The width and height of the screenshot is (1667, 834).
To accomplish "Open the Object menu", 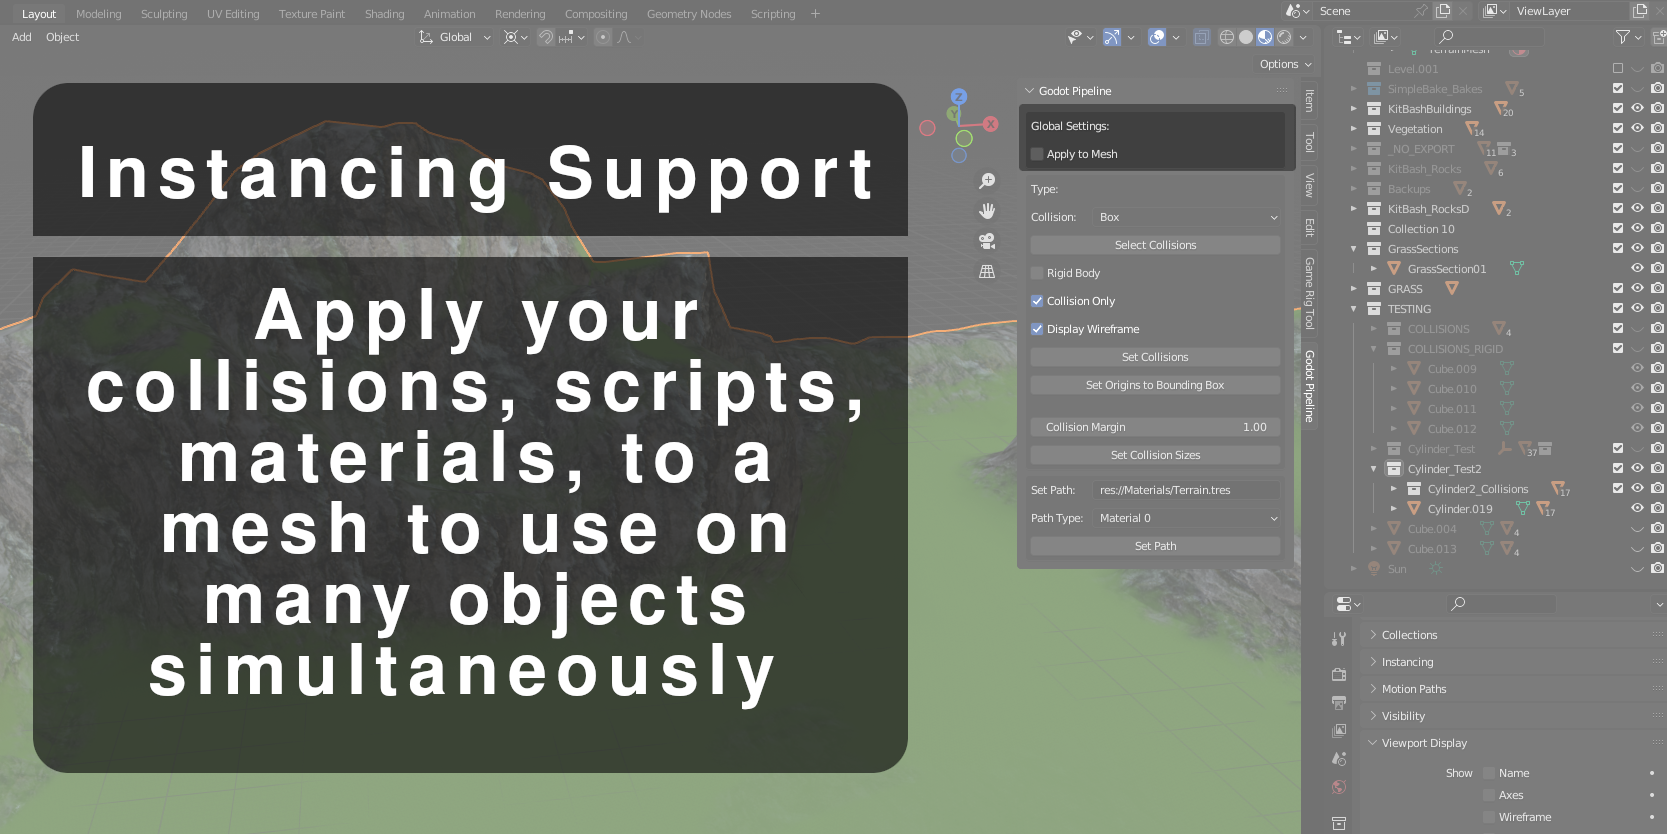I will 62,37.
